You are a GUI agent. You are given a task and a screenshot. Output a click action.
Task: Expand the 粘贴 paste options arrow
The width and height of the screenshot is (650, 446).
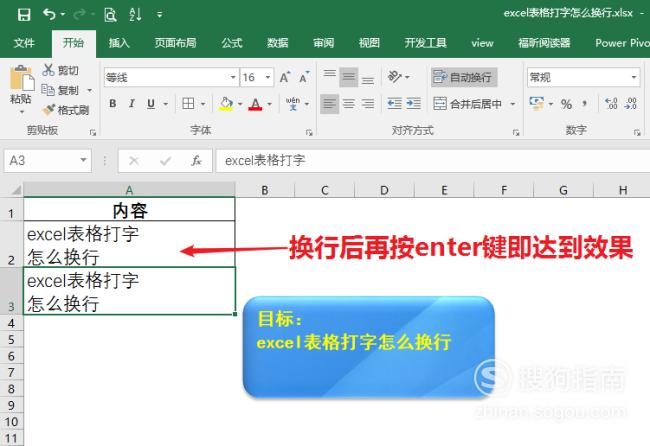point(22,112)
